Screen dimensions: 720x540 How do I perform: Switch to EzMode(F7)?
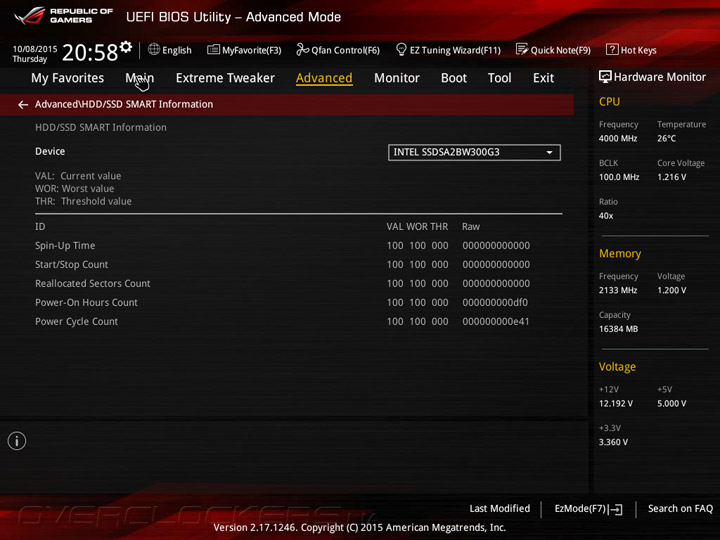tap(589, 509)
